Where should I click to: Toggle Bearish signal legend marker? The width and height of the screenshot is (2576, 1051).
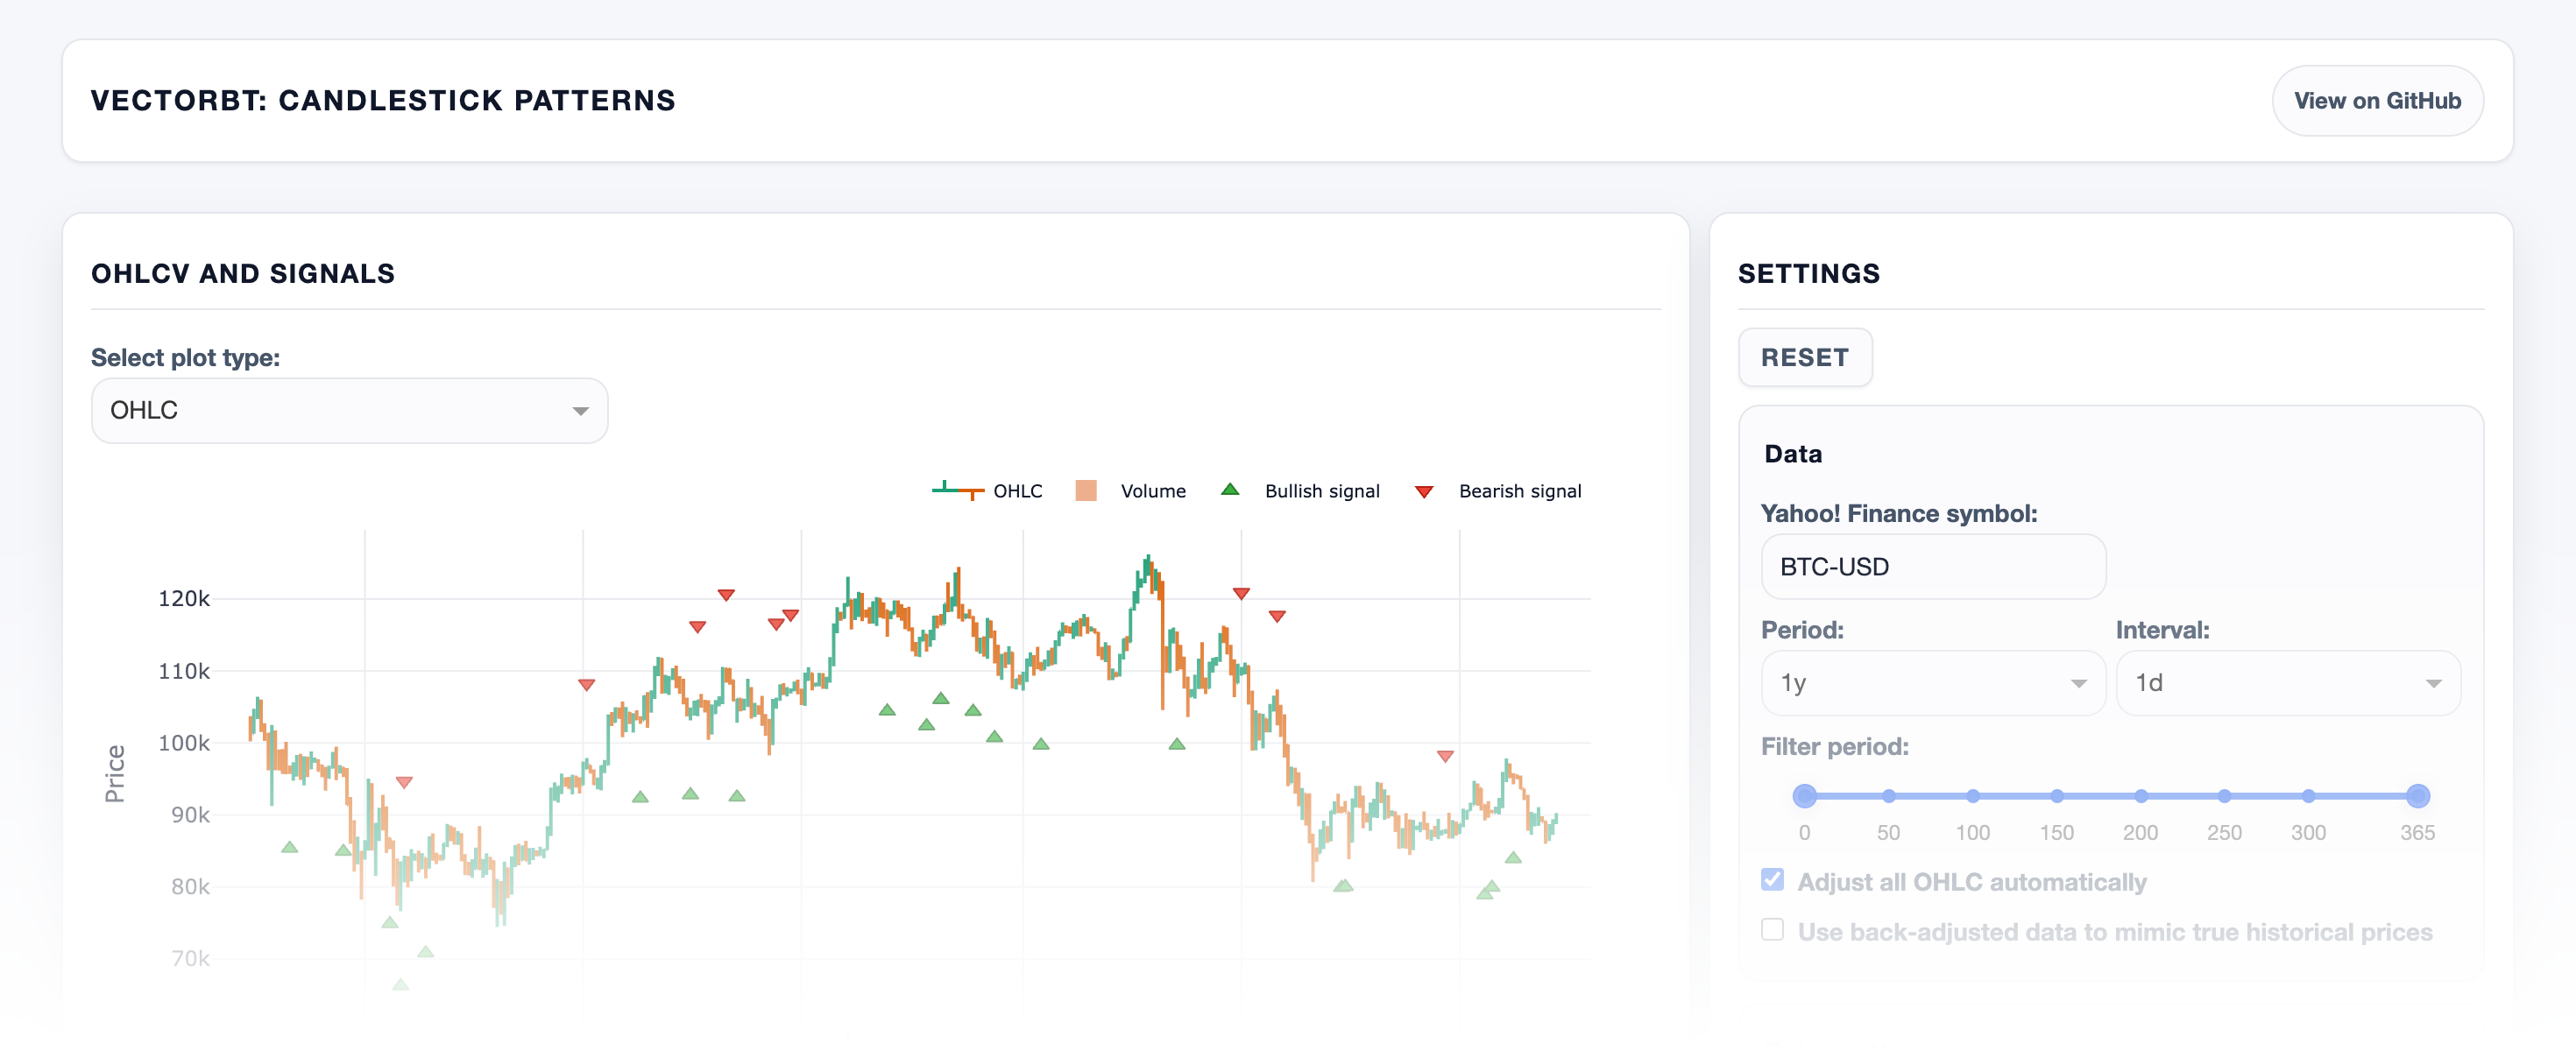[1424, 491]
